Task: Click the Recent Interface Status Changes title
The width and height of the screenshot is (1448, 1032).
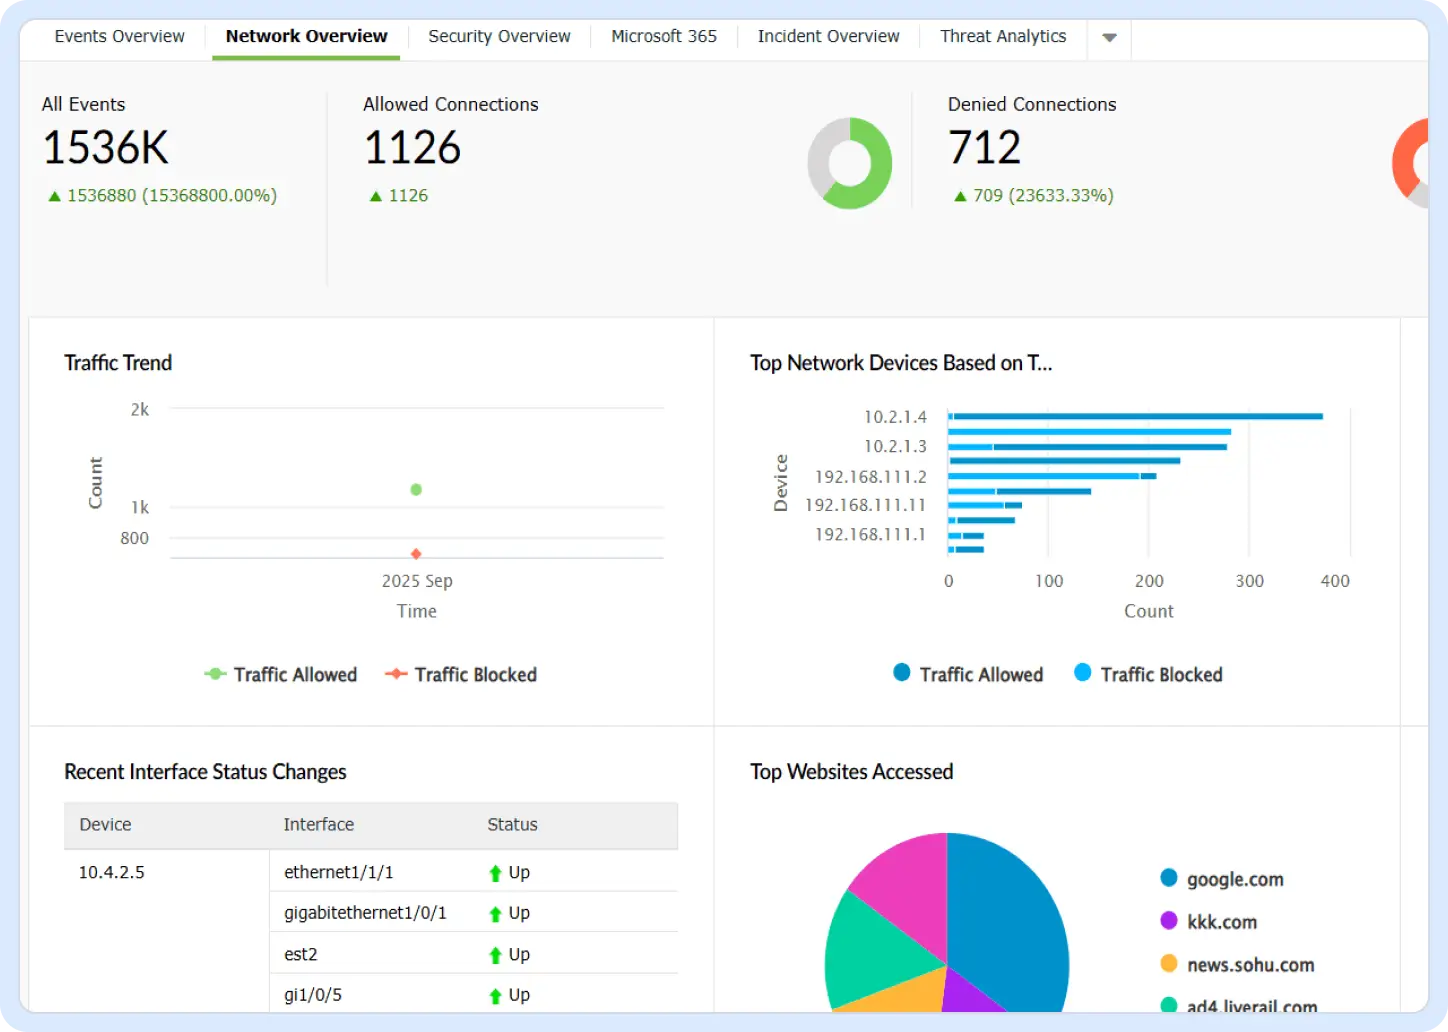Action: 205,772
